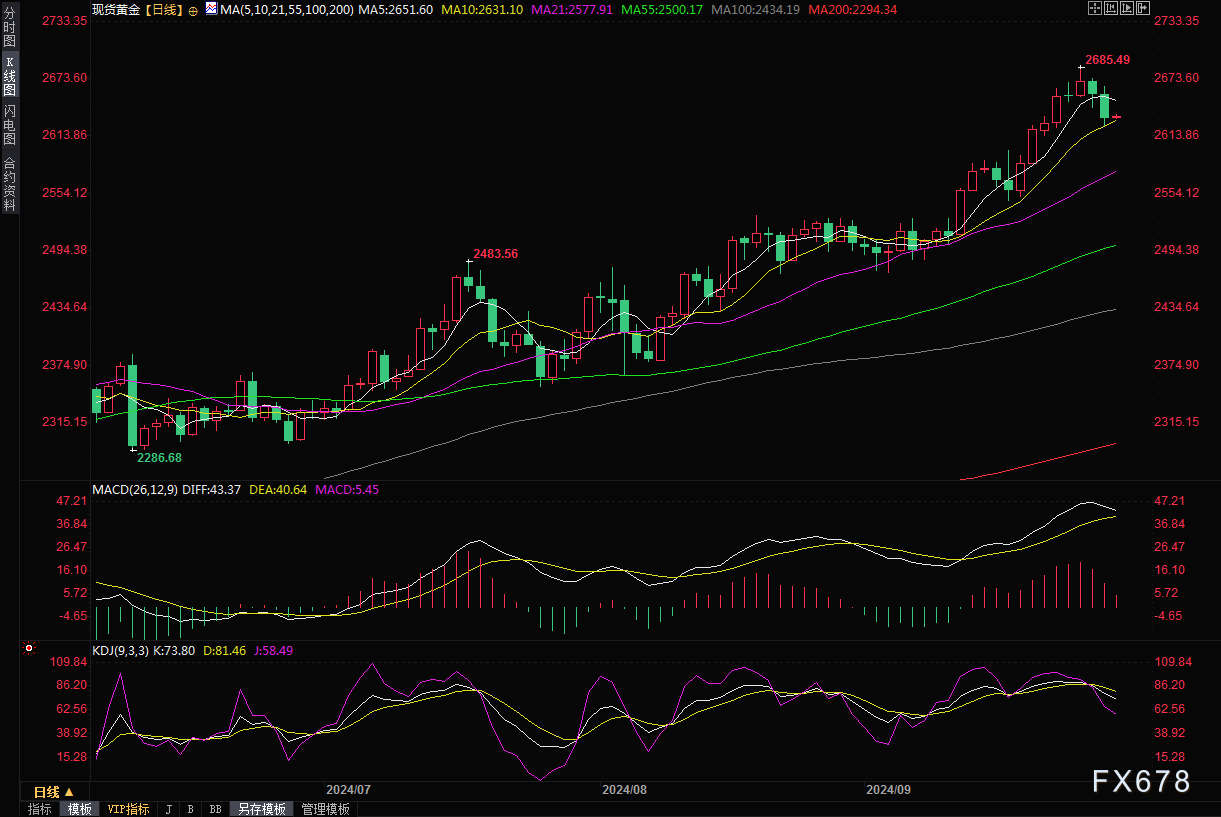Toggle the B indicator button
The width and height of the screenshot is (1221, 817).
190,809
